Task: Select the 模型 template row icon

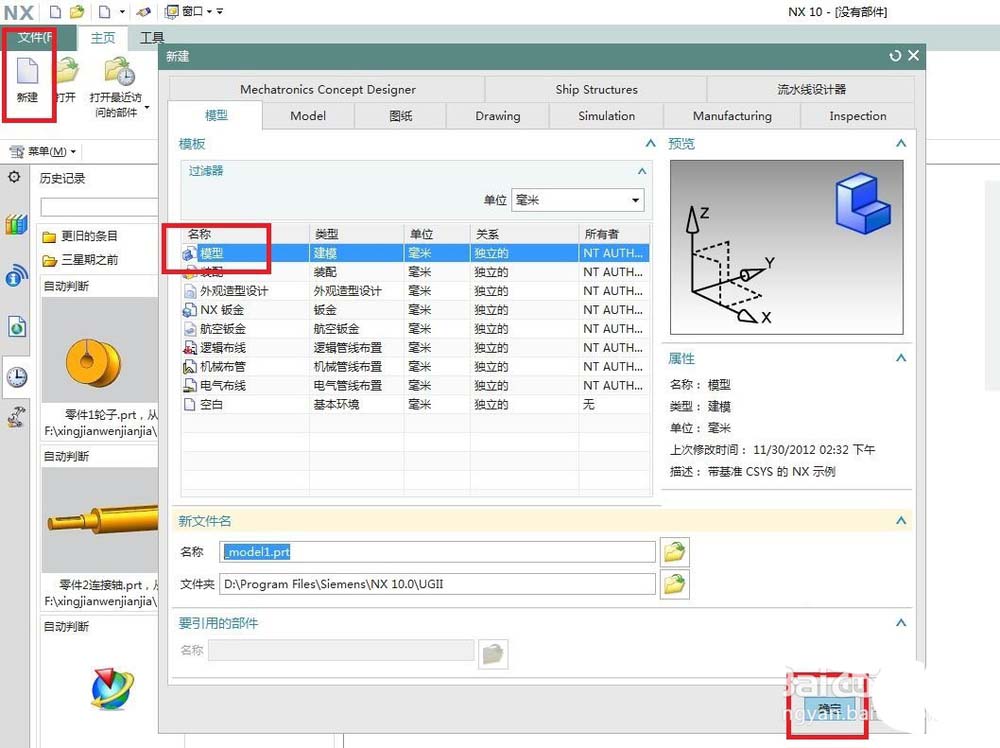Action: coord(189,253)
